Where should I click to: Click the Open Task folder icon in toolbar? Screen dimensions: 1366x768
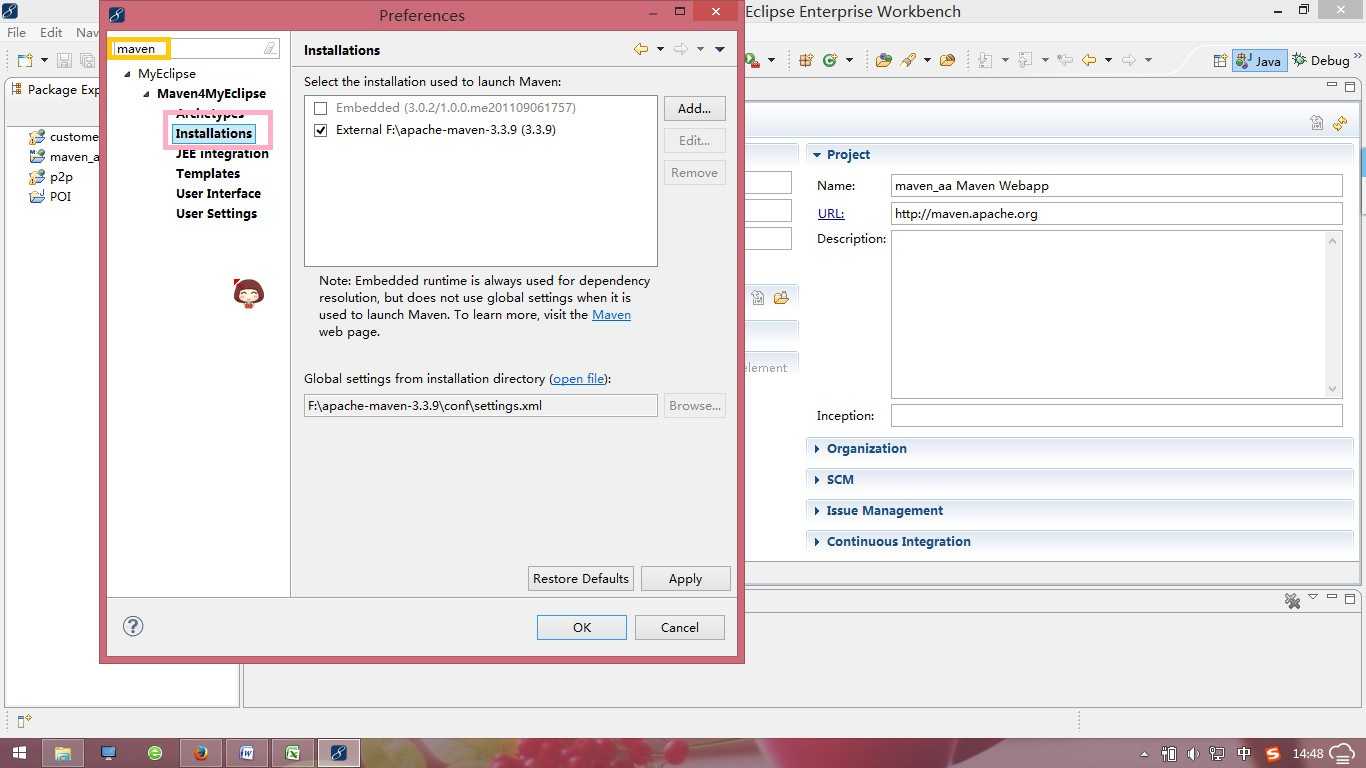click(x=948, y=61)
